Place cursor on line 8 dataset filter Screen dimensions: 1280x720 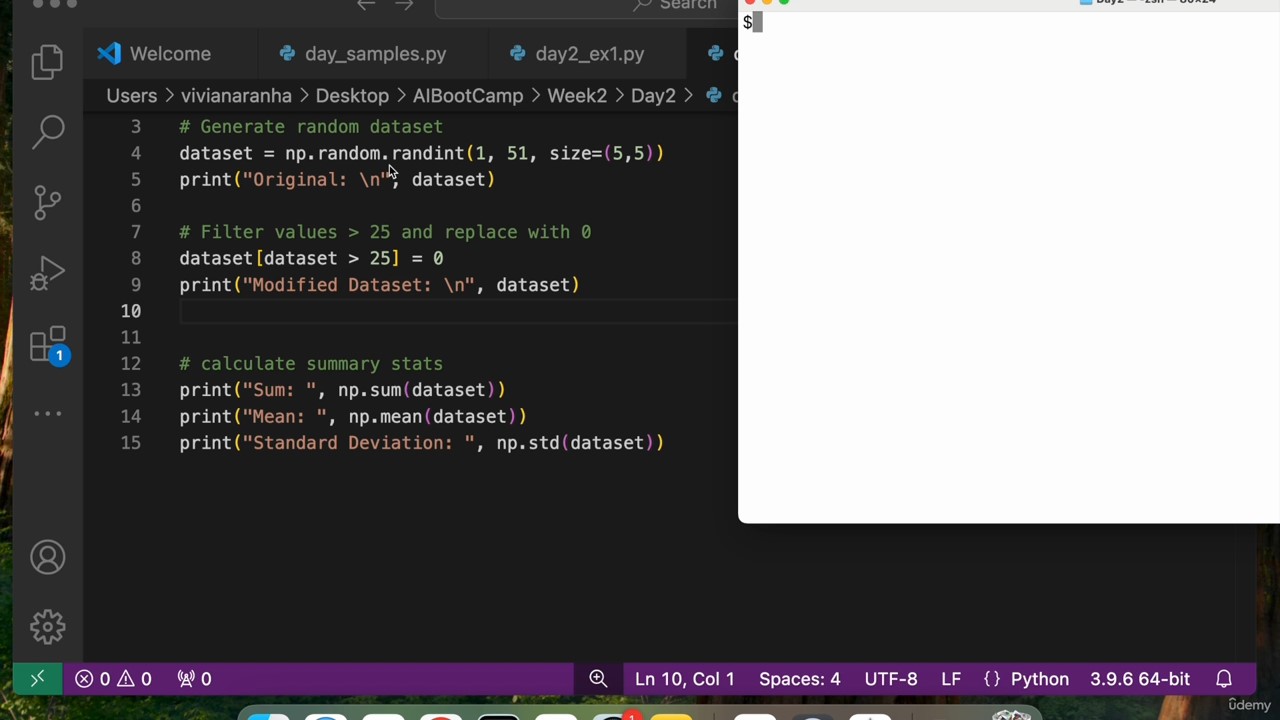311,258
